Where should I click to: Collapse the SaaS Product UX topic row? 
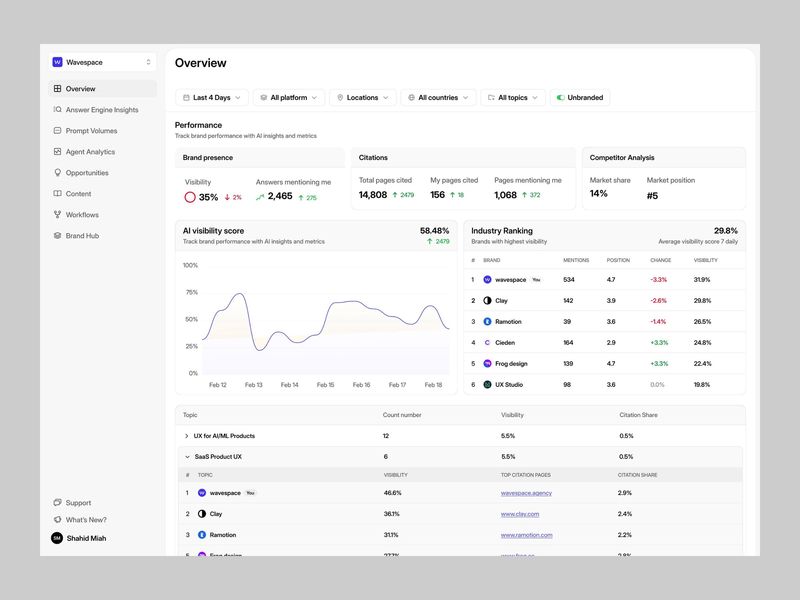189,456
